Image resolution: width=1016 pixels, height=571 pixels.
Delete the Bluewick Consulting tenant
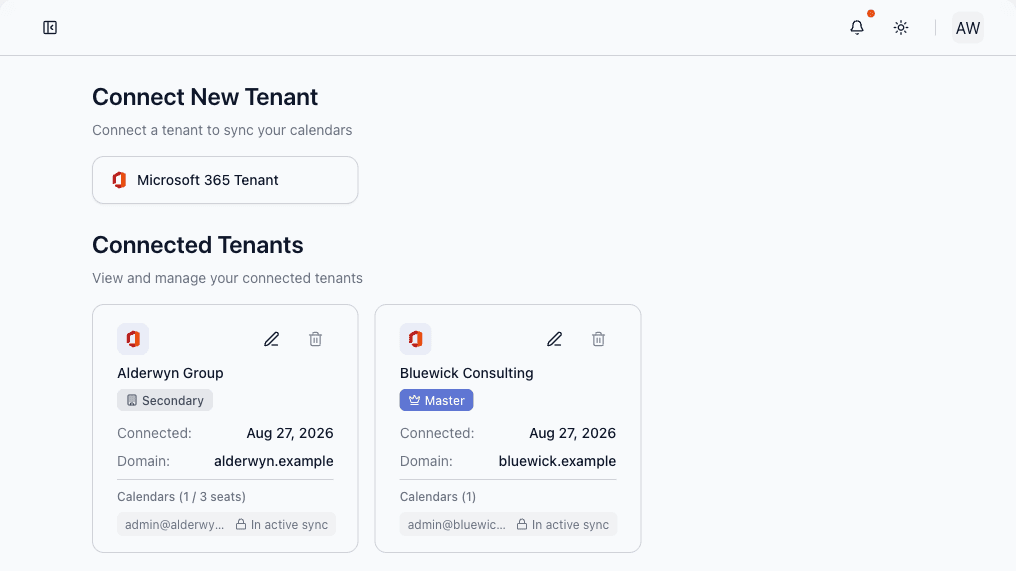pos(598,339)
